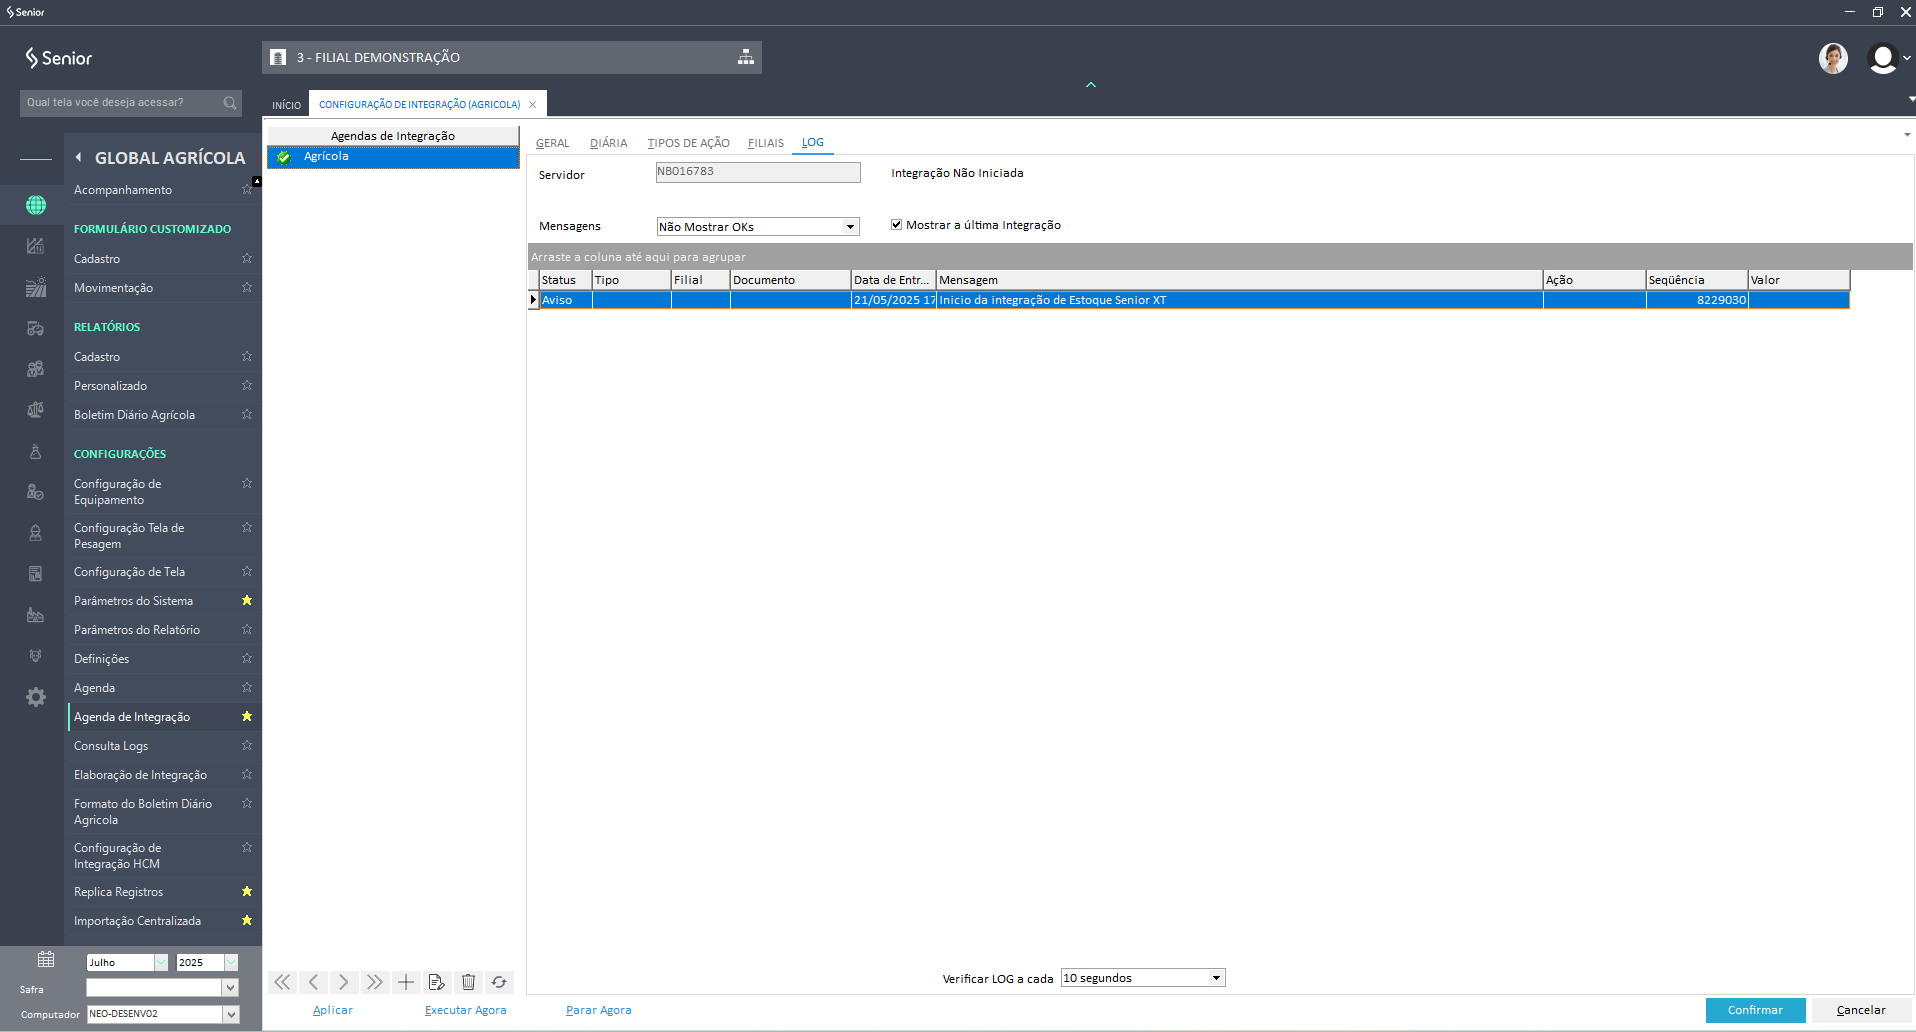Expand the small arrow at panel top right
Viewport: 1916px width, 1032px height.
pos(1907,135)
